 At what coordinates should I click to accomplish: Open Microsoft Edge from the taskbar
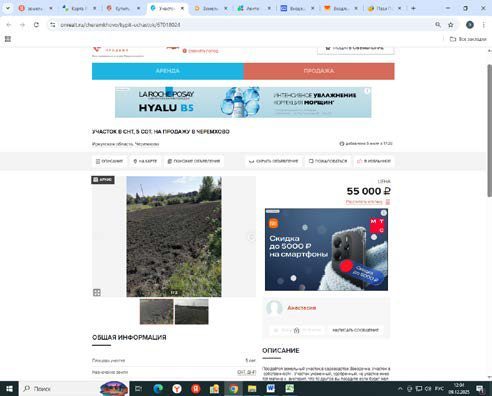click(158, 388)
